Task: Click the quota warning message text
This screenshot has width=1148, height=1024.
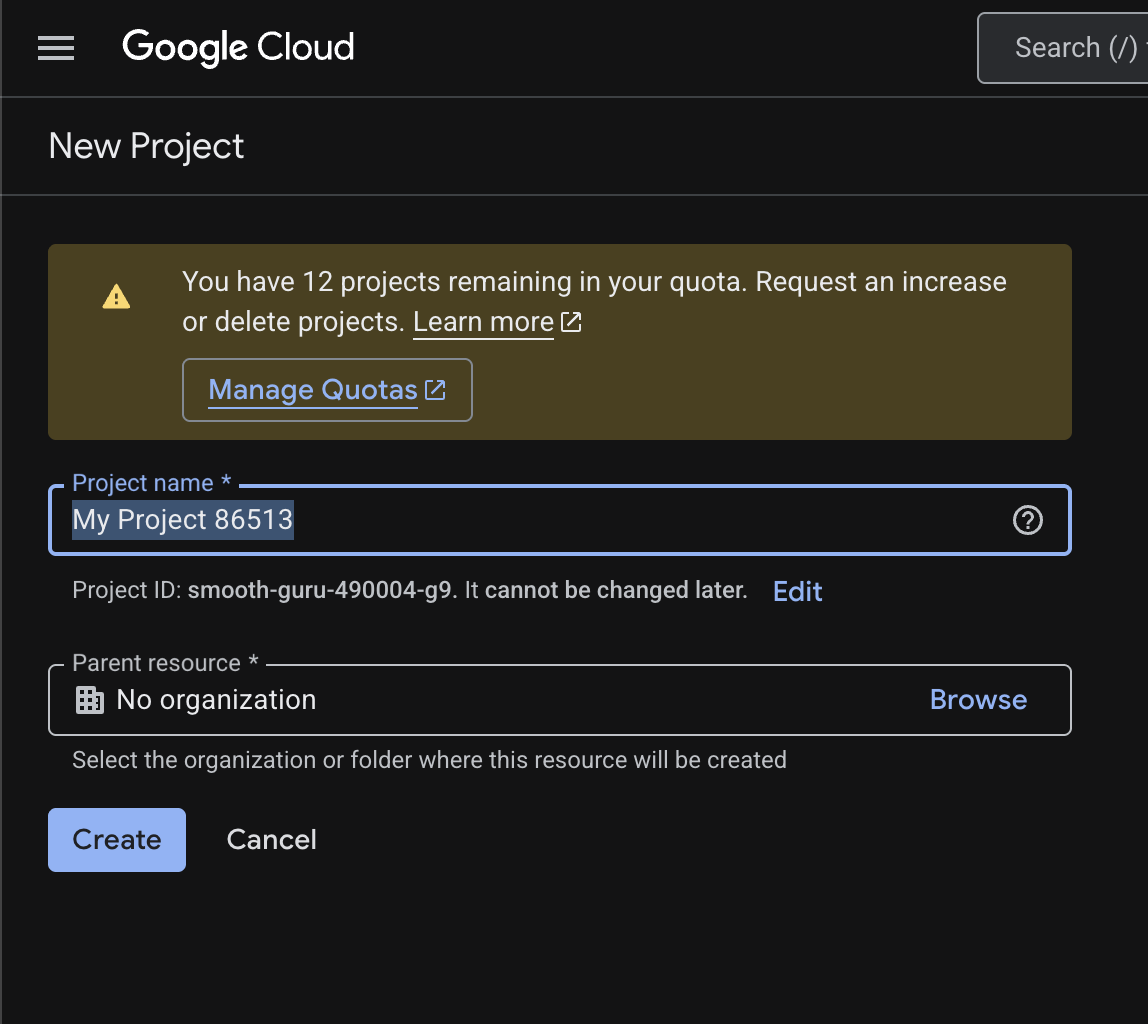Action: click(x=594, y=282)
